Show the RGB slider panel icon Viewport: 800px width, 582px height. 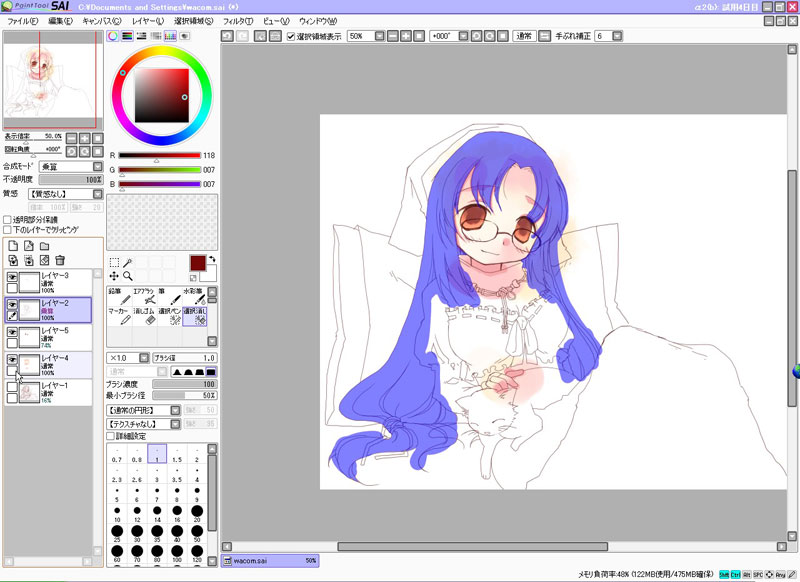(127, 36)
